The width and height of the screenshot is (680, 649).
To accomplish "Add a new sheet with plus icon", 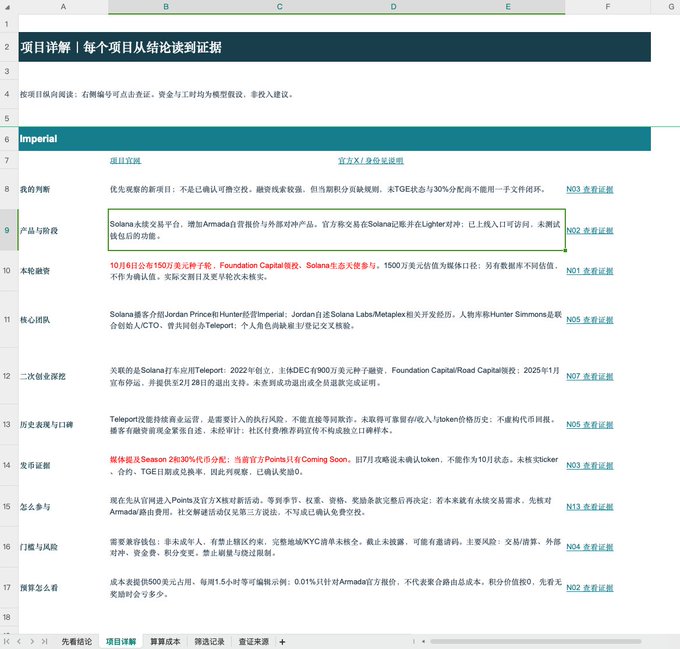I will pyautogui.click(x=282, y=642).
